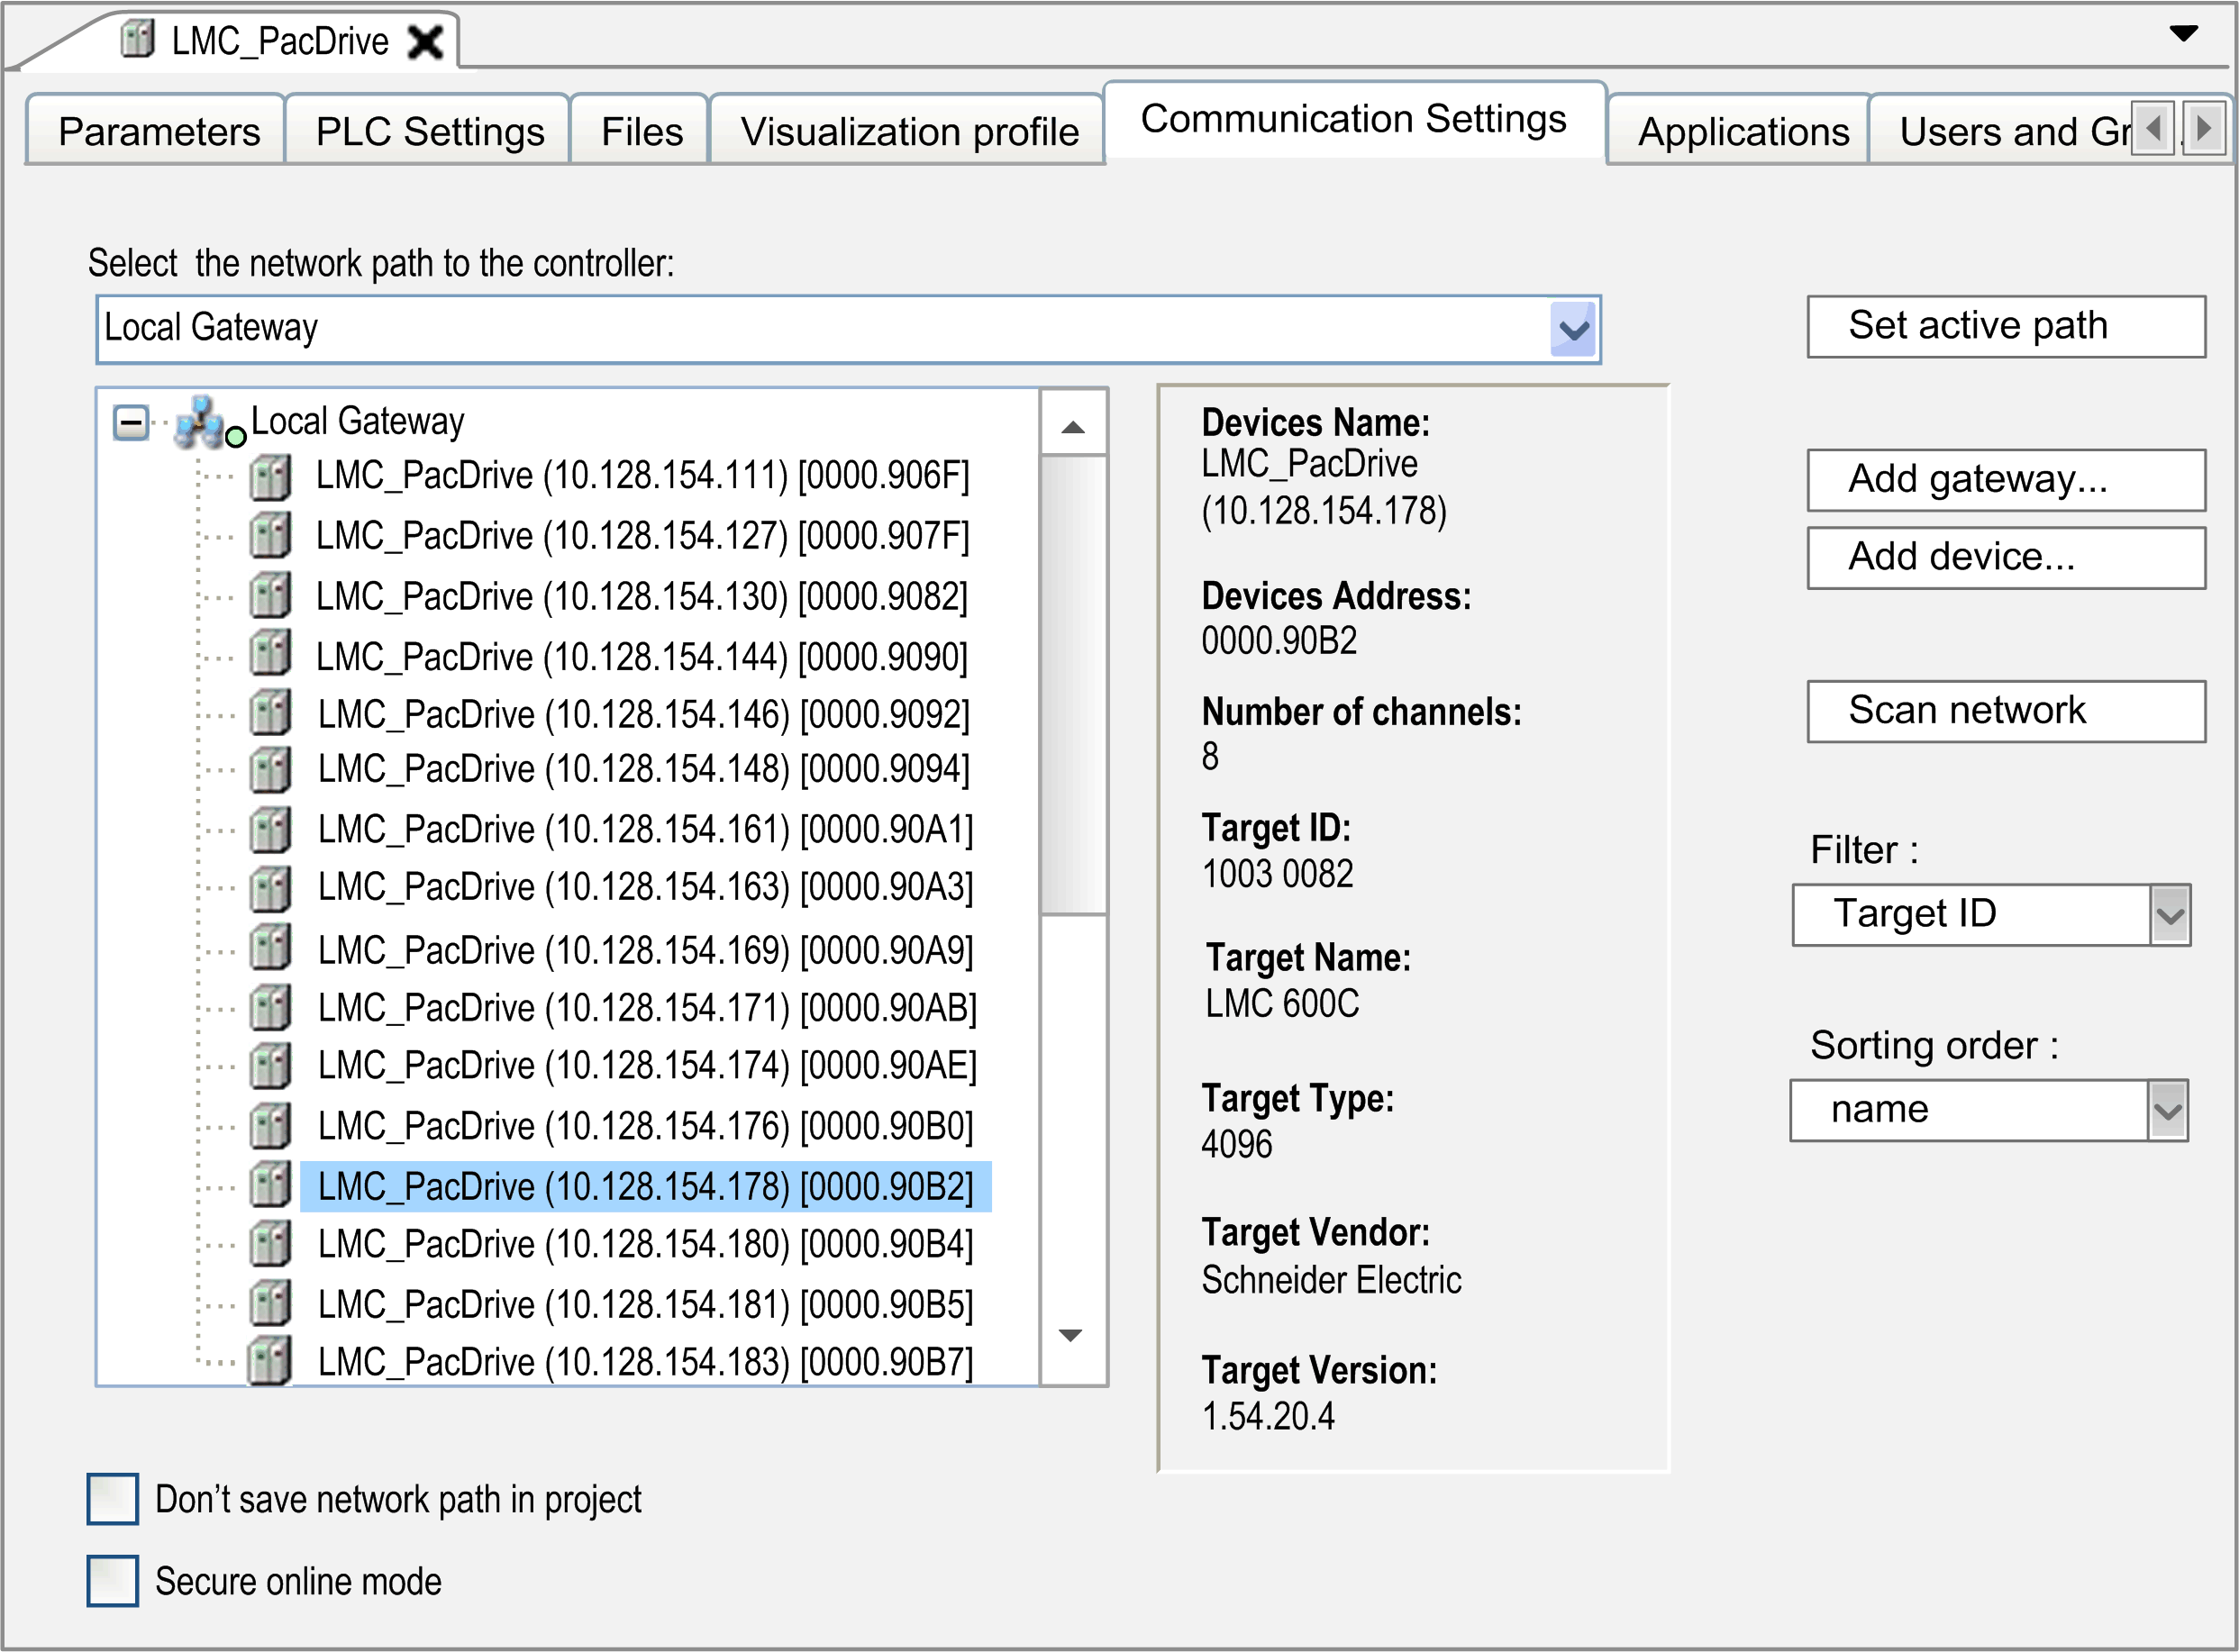
Task: Click the Set active path button
Action: (x=2004, y=325)
